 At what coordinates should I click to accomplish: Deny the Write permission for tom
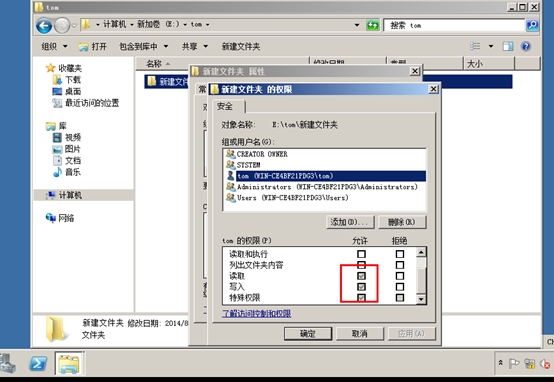400,287
